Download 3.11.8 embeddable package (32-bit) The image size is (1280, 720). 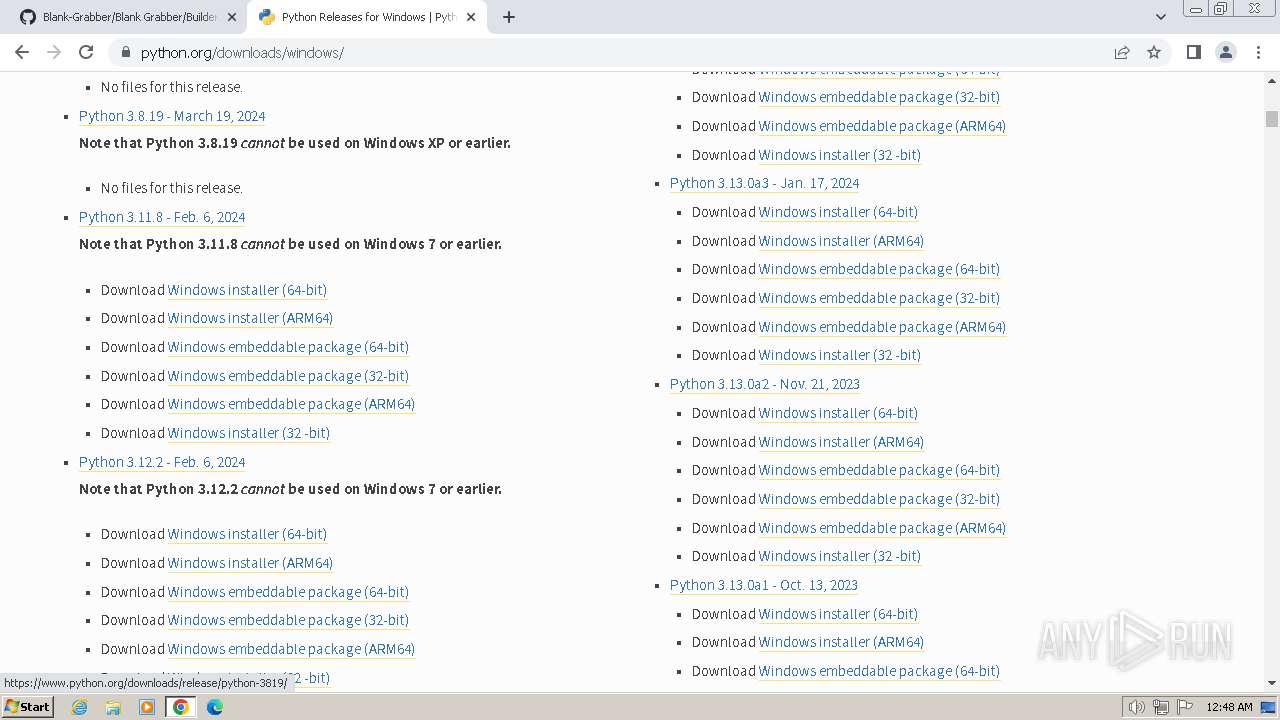(288, 376)
